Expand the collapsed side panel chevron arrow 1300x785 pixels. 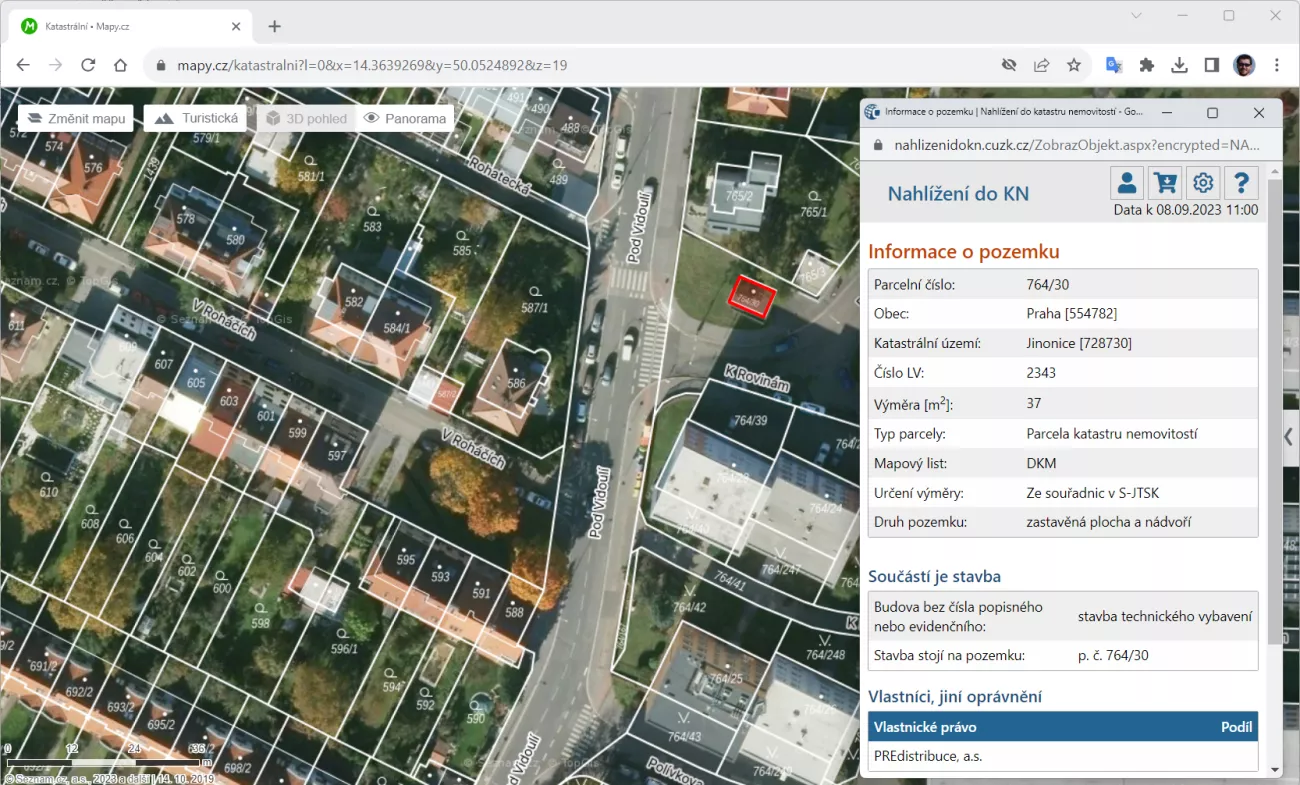pyautogui.click(x=1288, y=437)
